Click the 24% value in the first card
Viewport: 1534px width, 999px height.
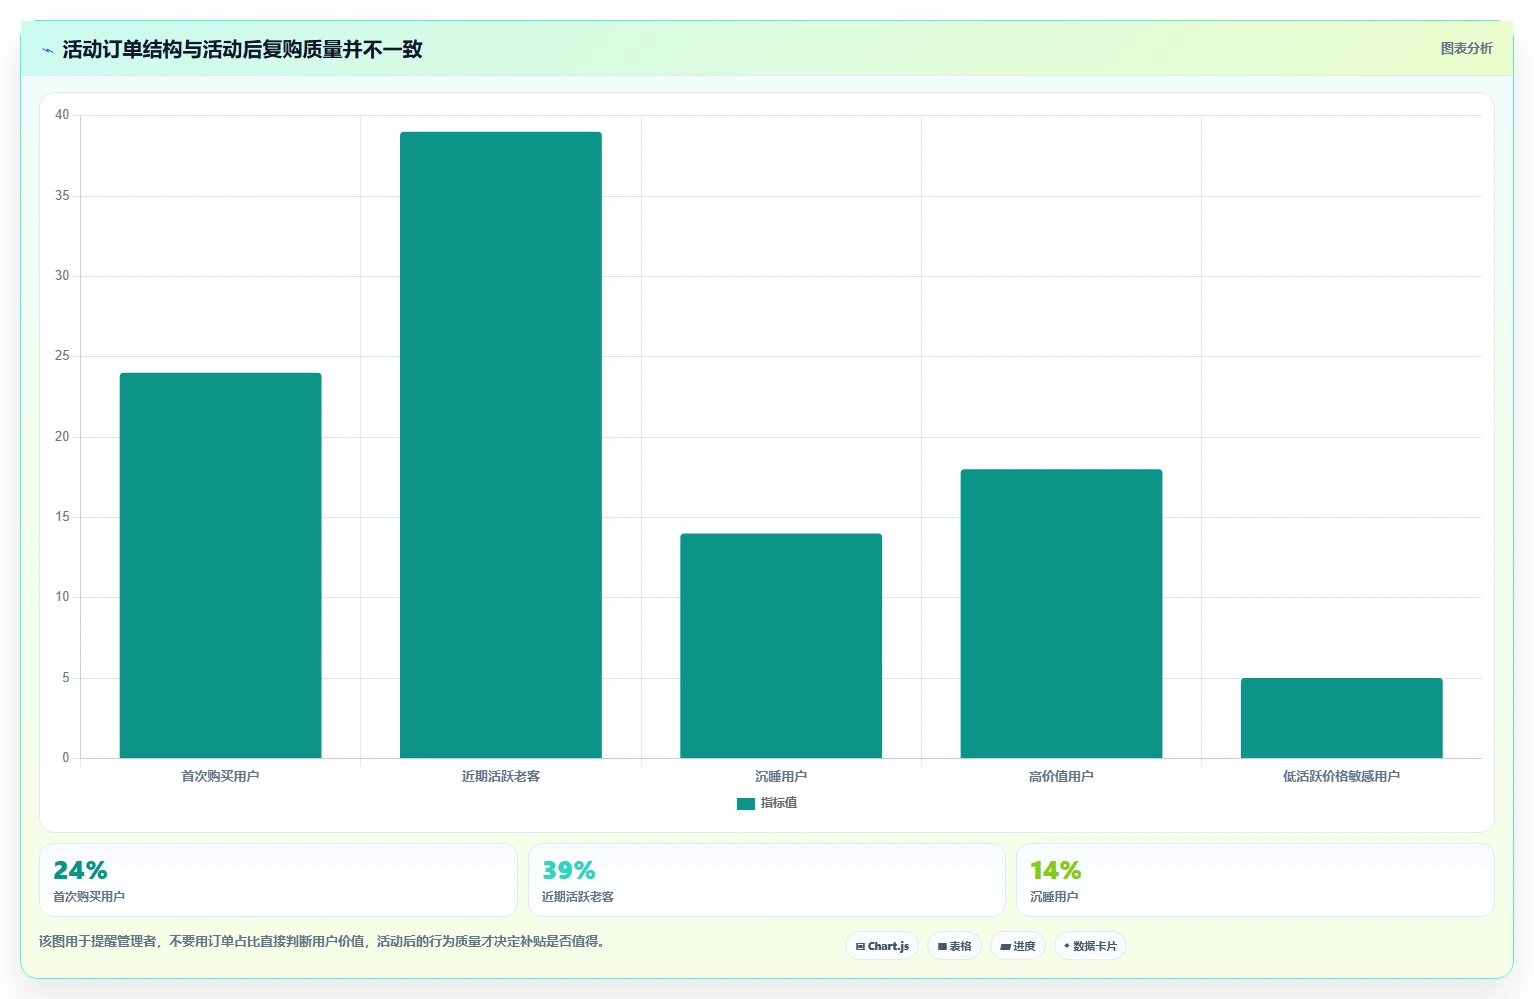click(80, 870)
